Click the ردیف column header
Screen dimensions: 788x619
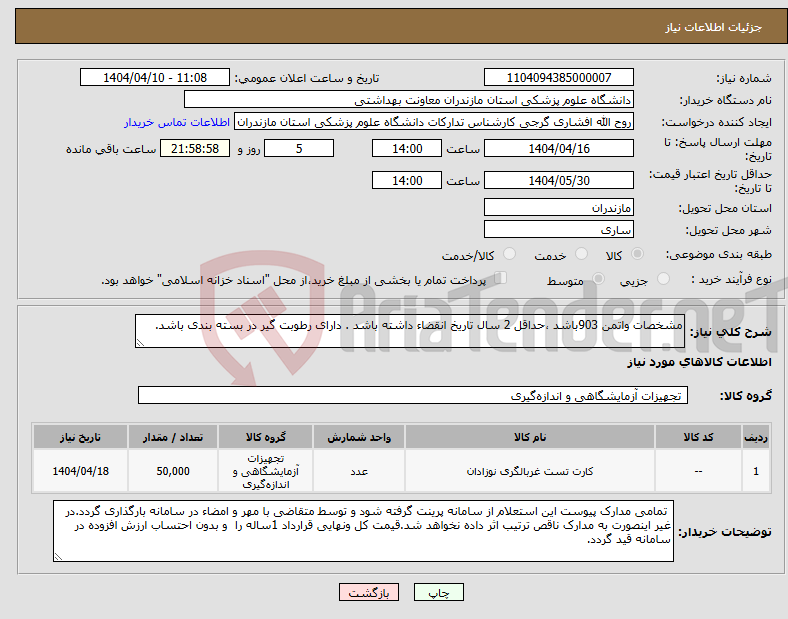(756, 437)
